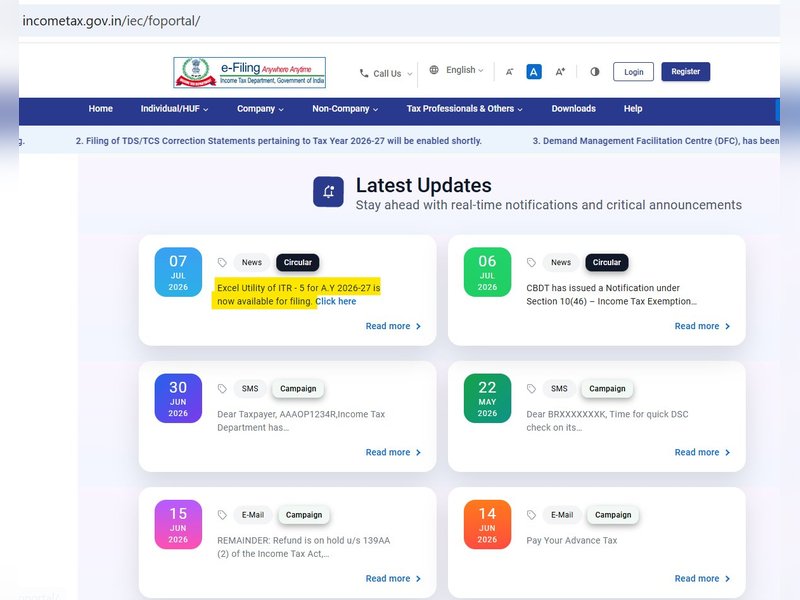Image resolution: width=800 pixels, height=600 pixels.
Task: Click the tag icon on the 15 Jun card
Action: 222,515
